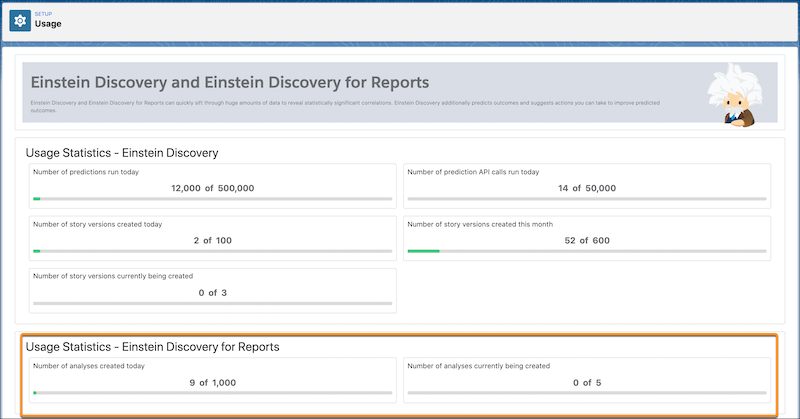Click the '2 of 100' value
Screen dimensions: 800x419
[x=213, y=240]
